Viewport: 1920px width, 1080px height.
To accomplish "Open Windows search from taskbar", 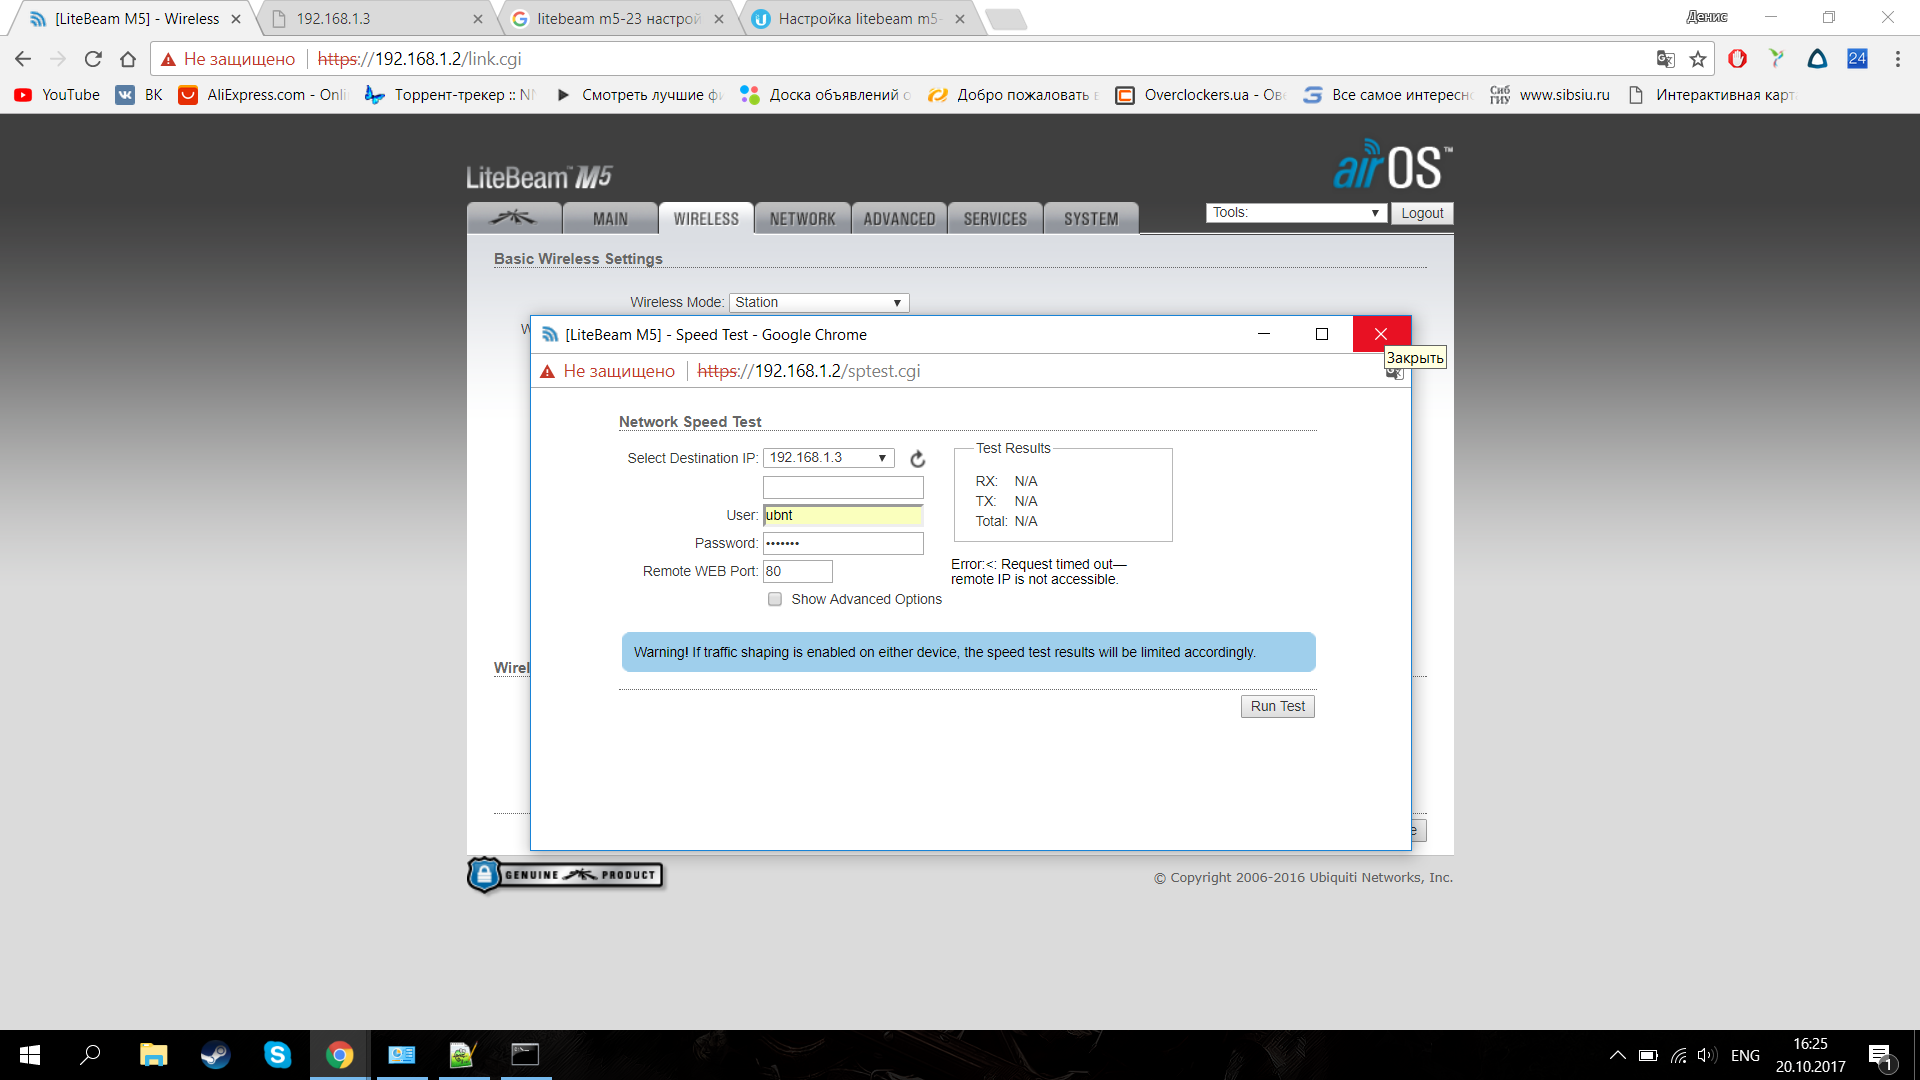I will pos(91,1055).
